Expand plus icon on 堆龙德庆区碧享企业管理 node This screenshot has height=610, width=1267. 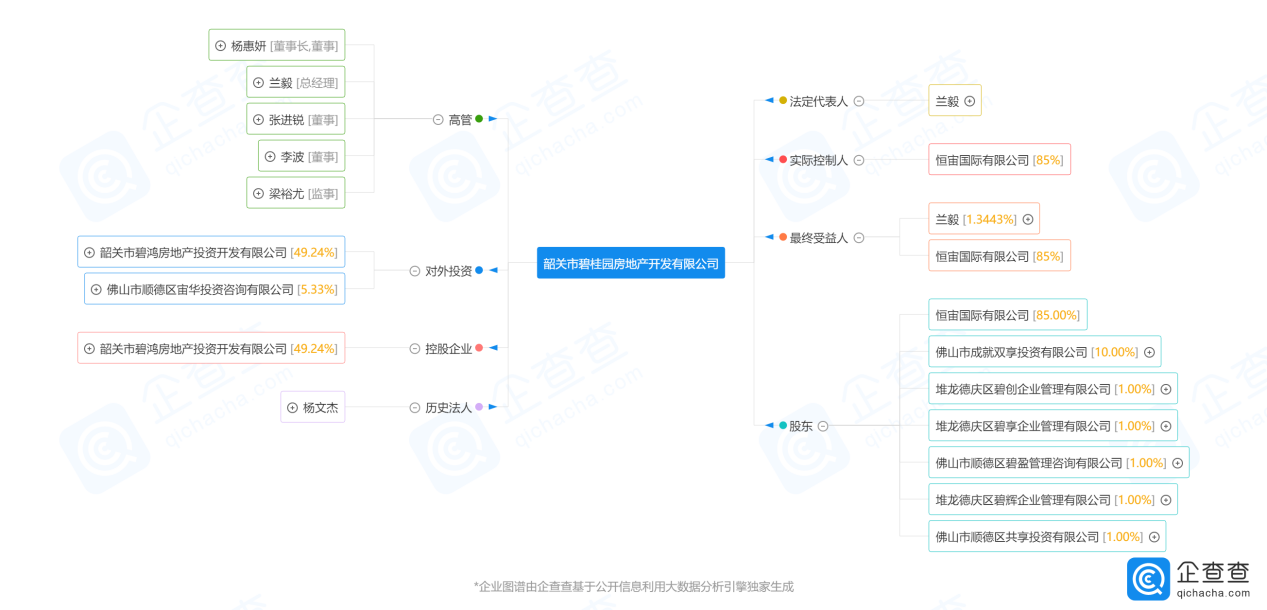(x=1166, y=426)
